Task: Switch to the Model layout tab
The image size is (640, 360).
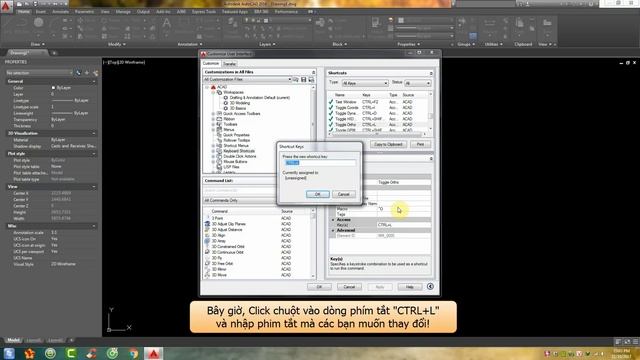Action: pos(13,340)
